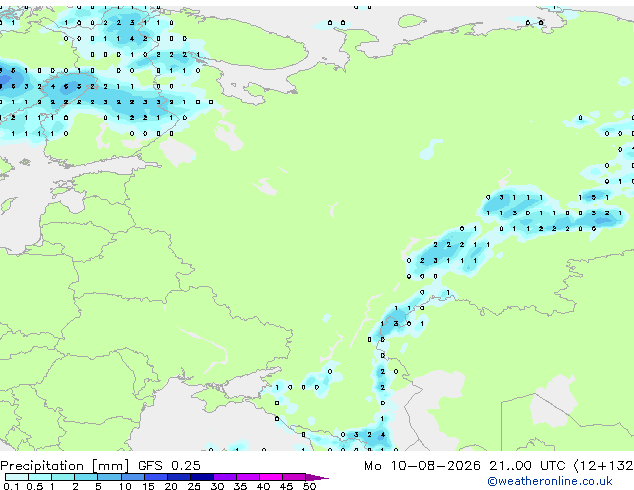Click the 'GFS 0.25' model label

click(169, 465)
